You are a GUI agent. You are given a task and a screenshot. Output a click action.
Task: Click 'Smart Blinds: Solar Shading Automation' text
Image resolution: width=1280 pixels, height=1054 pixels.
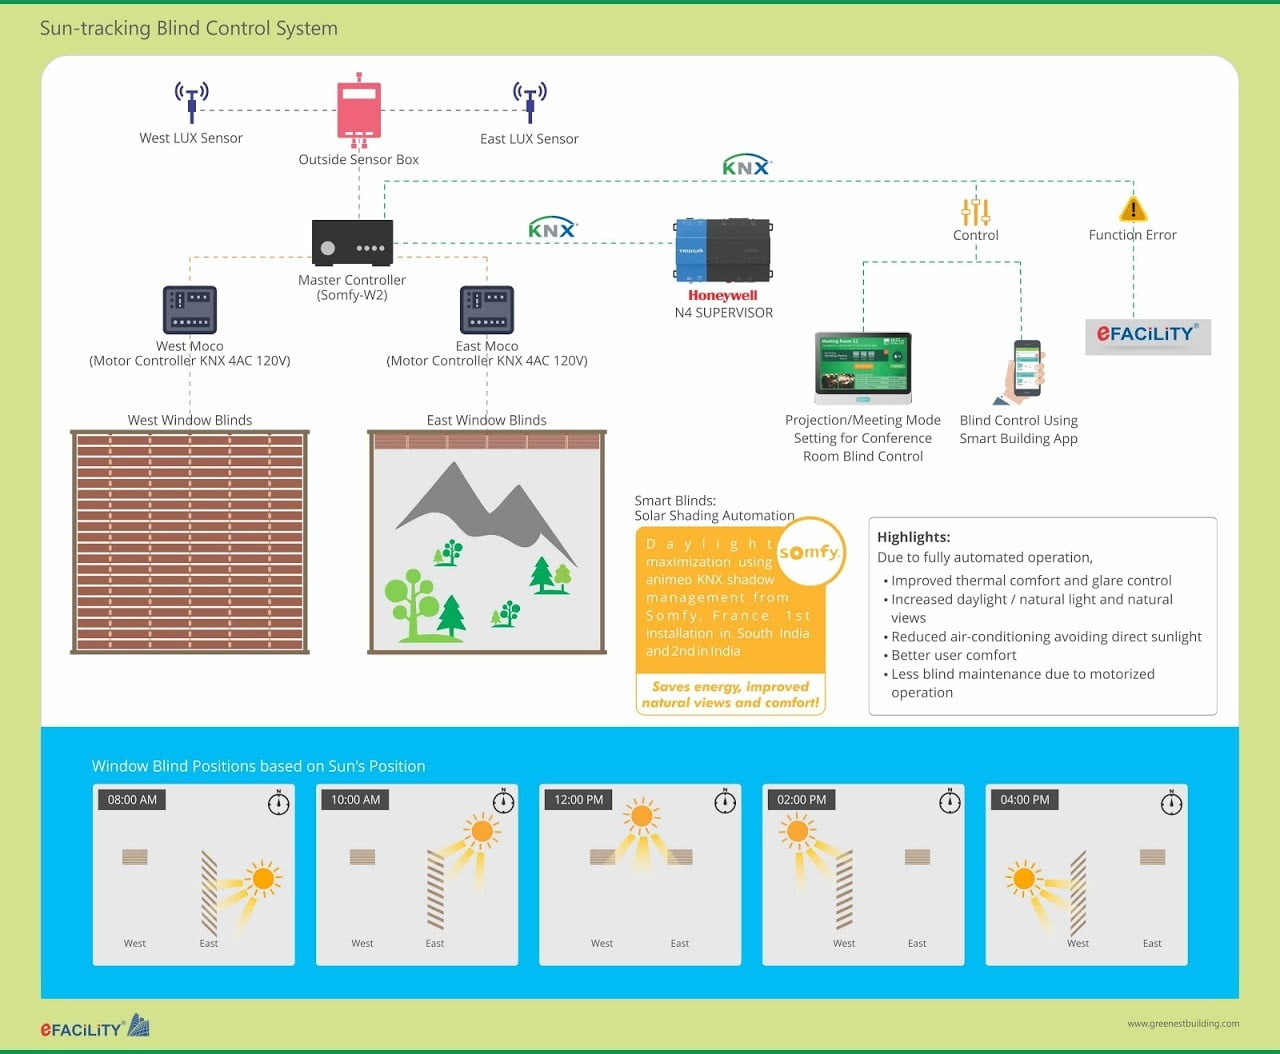[x=714, y=508]
